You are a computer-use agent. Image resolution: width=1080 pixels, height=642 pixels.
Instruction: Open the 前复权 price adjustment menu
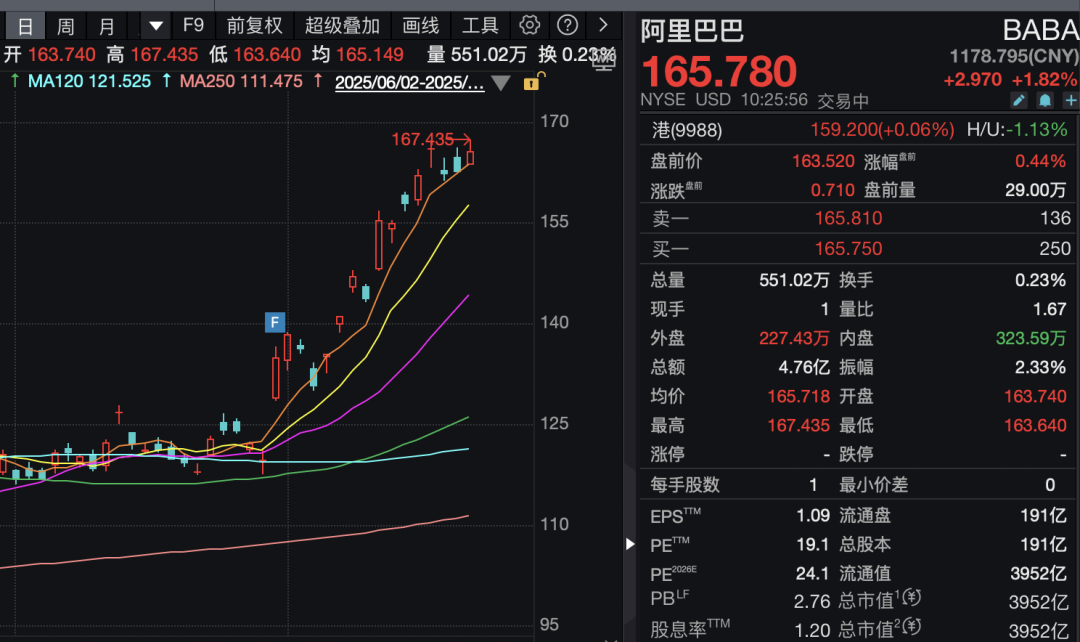254,26
